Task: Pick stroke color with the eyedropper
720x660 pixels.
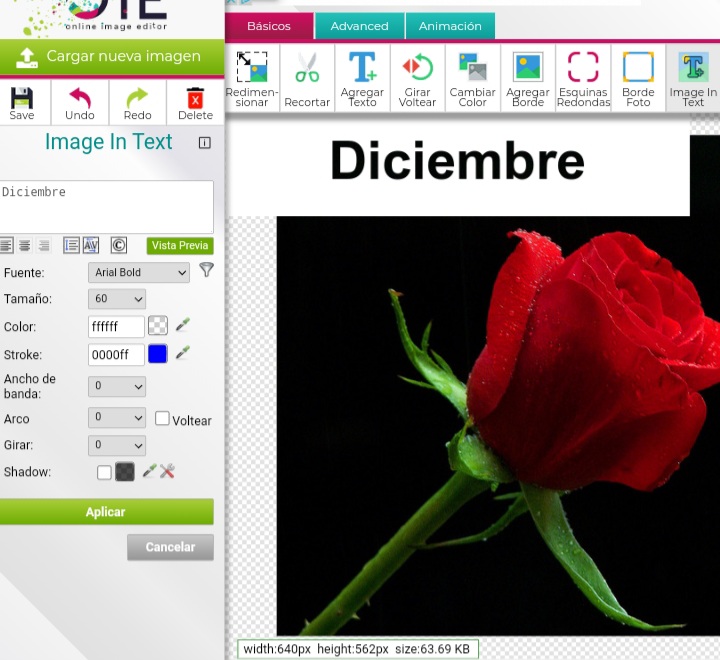Action: click(x=183, y=353)
